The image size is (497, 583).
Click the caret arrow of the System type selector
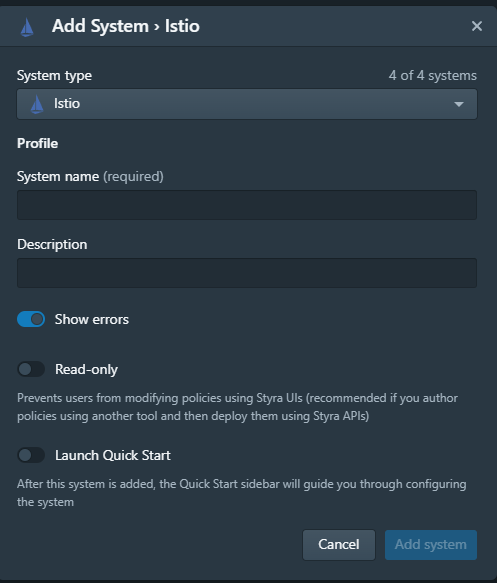(459, 104)
